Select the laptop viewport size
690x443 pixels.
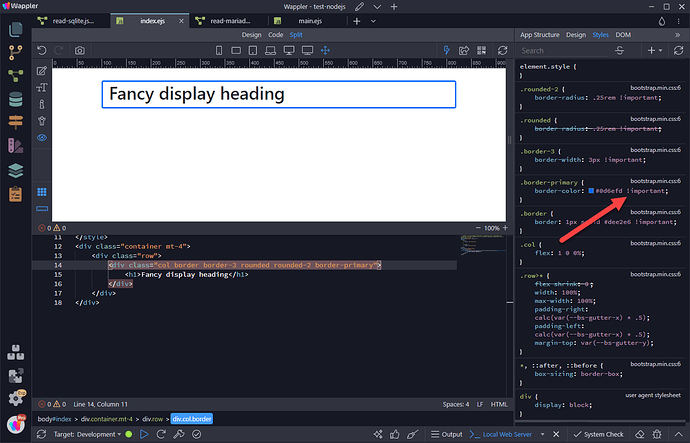271,50
